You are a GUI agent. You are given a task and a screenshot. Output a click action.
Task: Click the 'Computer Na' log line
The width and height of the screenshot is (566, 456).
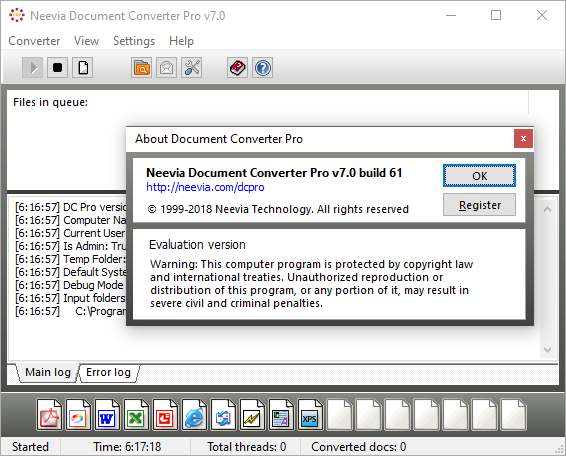click(70, 220)
